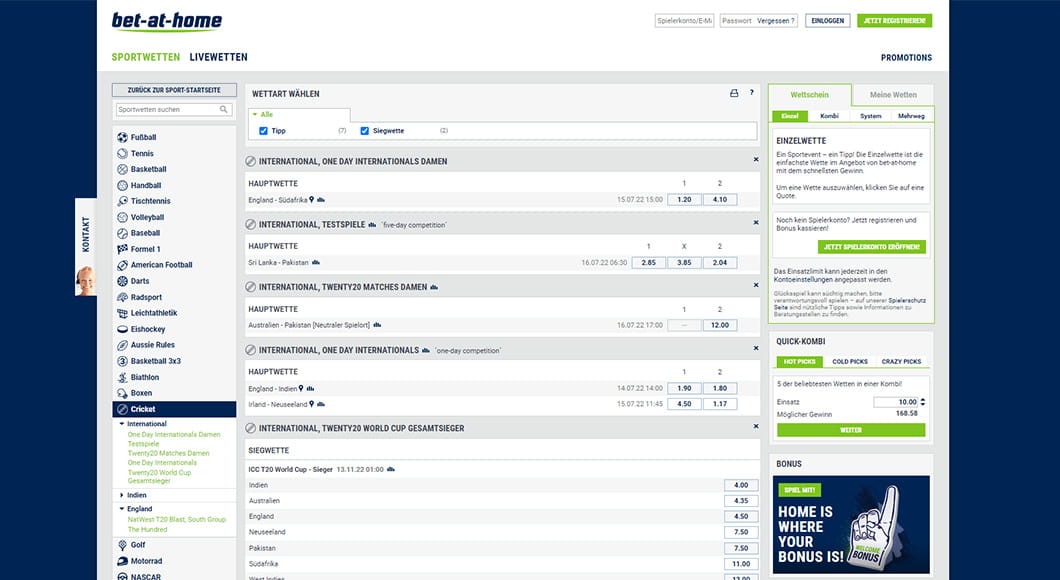Select the Volleyball icon
Viewport: 1060px width, 580px height.
tap(122, 217)
